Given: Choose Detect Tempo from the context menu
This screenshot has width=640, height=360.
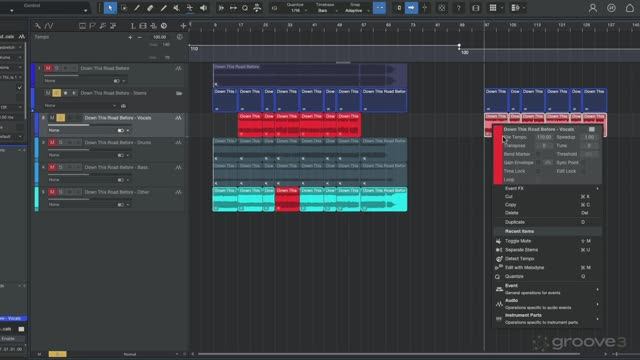Looking at the screenshot, I should point(547,259).
